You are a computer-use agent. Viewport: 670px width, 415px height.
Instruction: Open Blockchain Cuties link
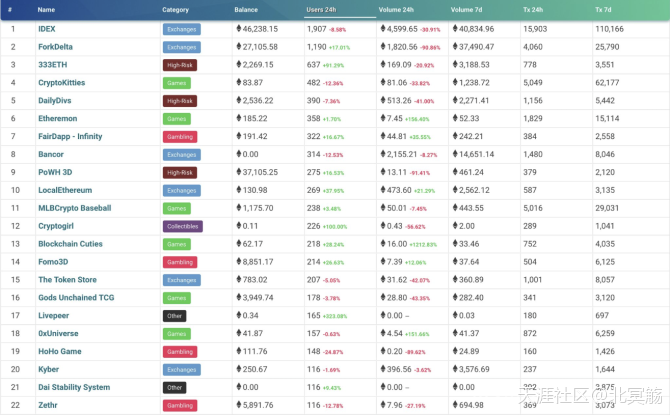(71, 244)
